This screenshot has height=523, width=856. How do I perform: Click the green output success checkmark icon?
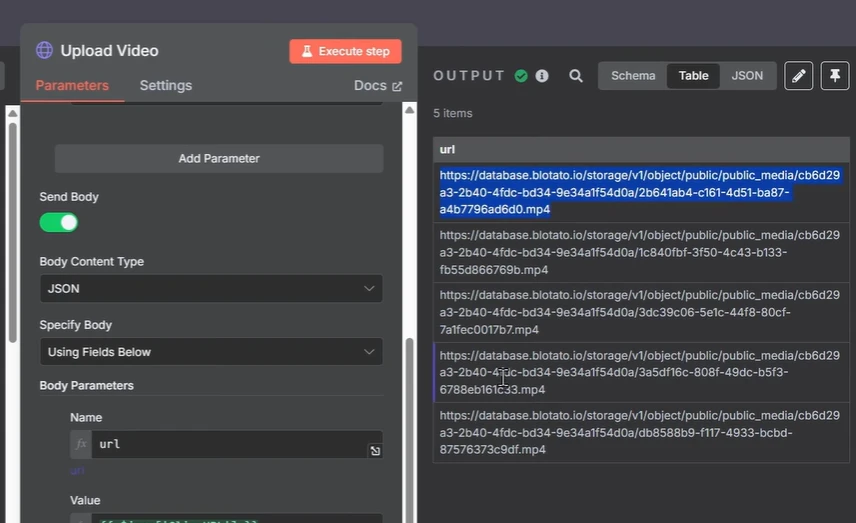pyautogui.click(x=521, y=76)
